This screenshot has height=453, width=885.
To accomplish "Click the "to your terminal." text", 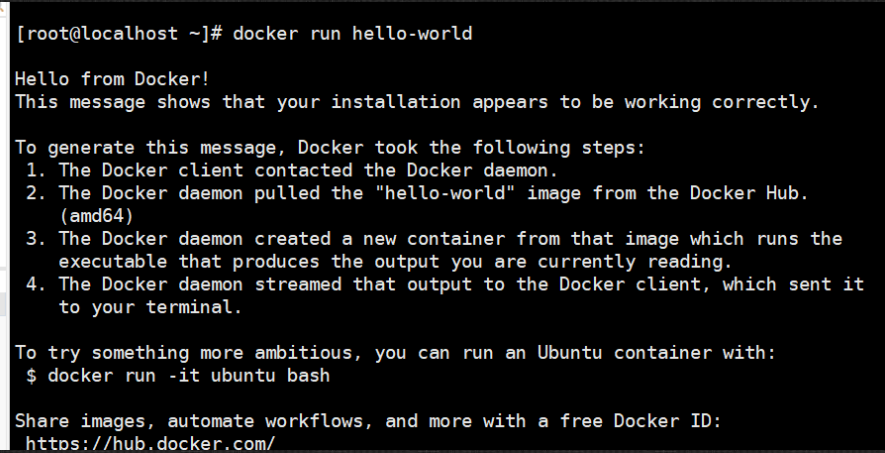I will click(x=150, y=307).
